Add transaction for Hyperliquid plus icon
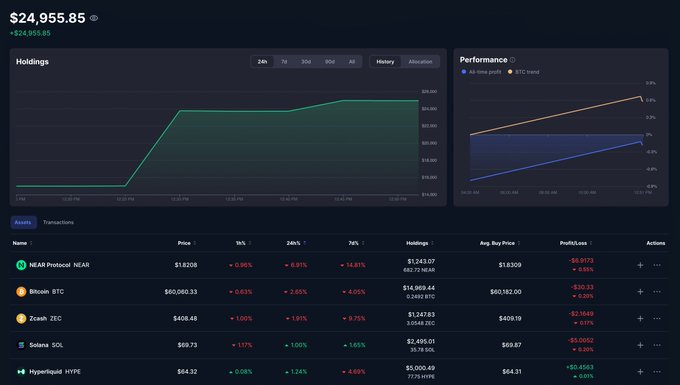Screen dimensions: 680x385 click(640, 372)
